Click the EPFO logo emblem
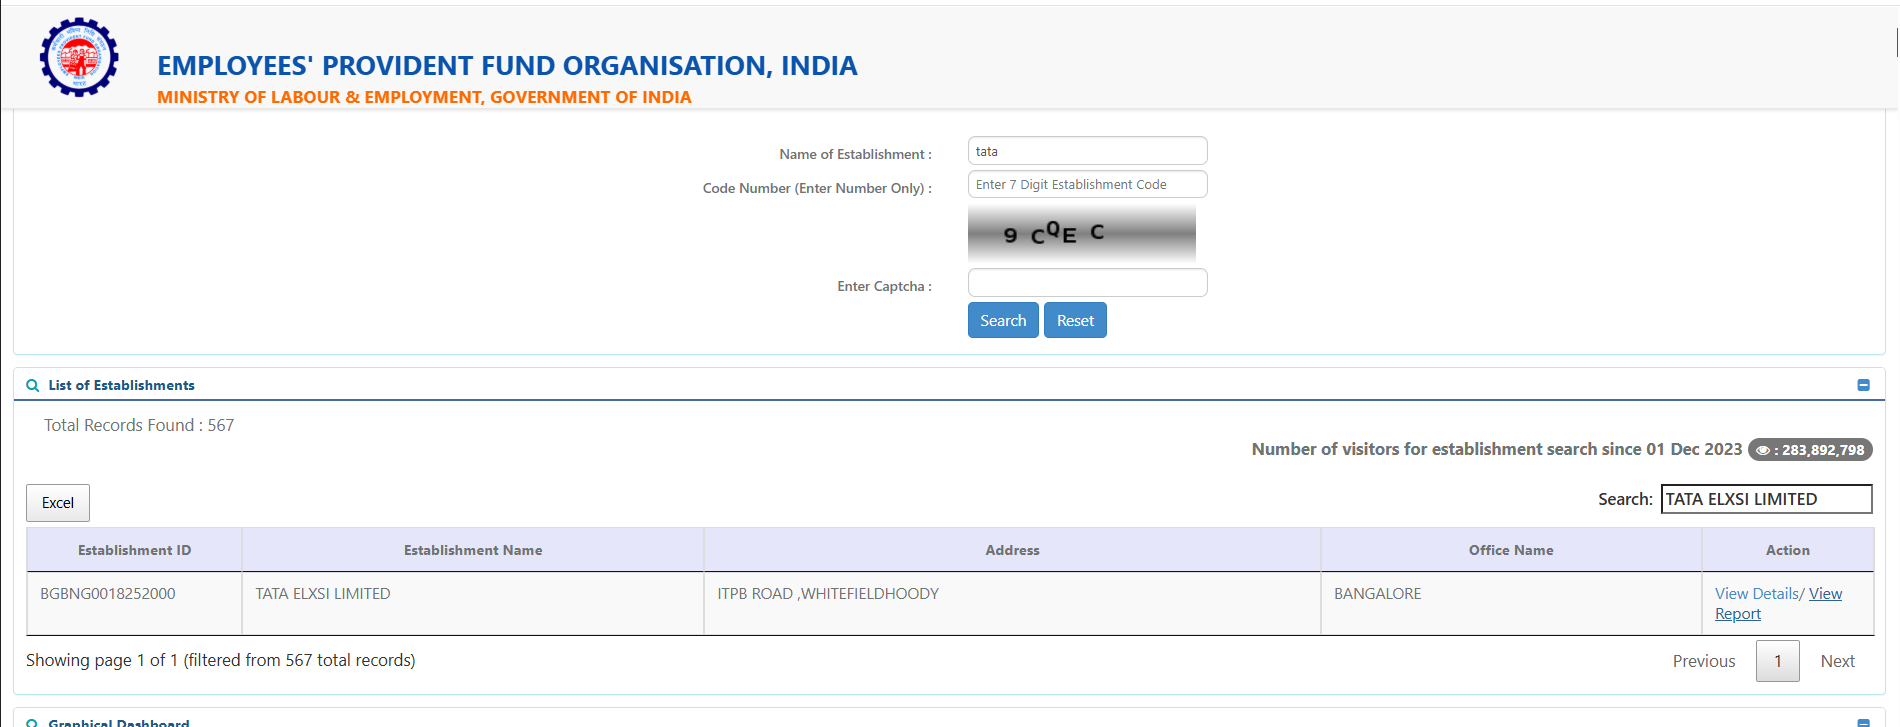This screenshot has height=727, width=1900. pos(79,57)
